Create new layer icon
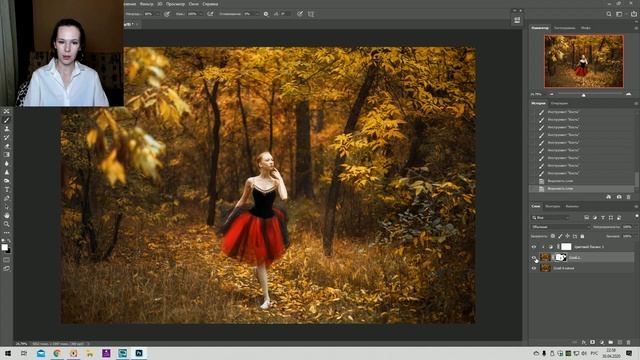The image size is (640, 360). click(620, 342)
